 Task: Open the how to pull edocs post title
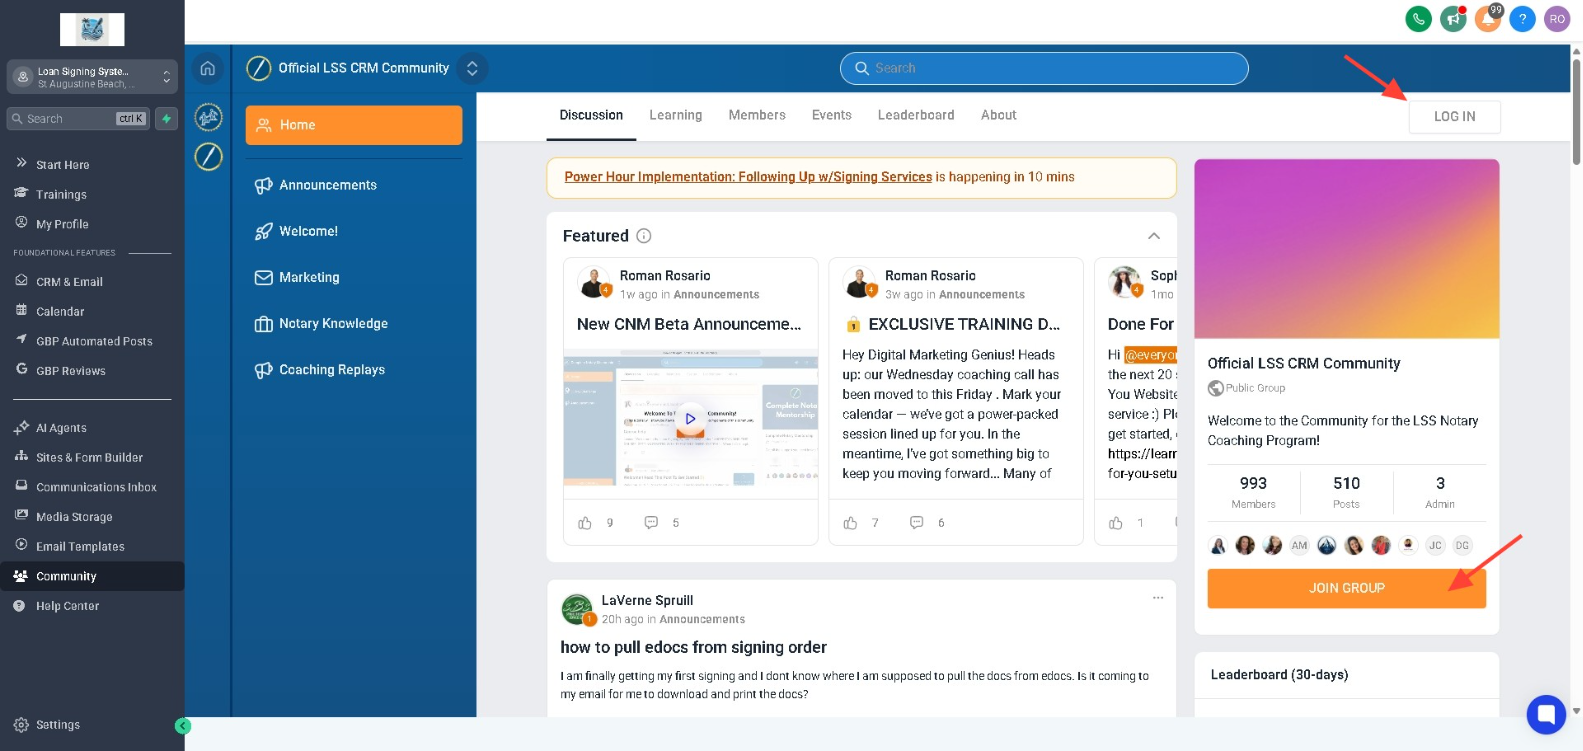coord(693,647)
